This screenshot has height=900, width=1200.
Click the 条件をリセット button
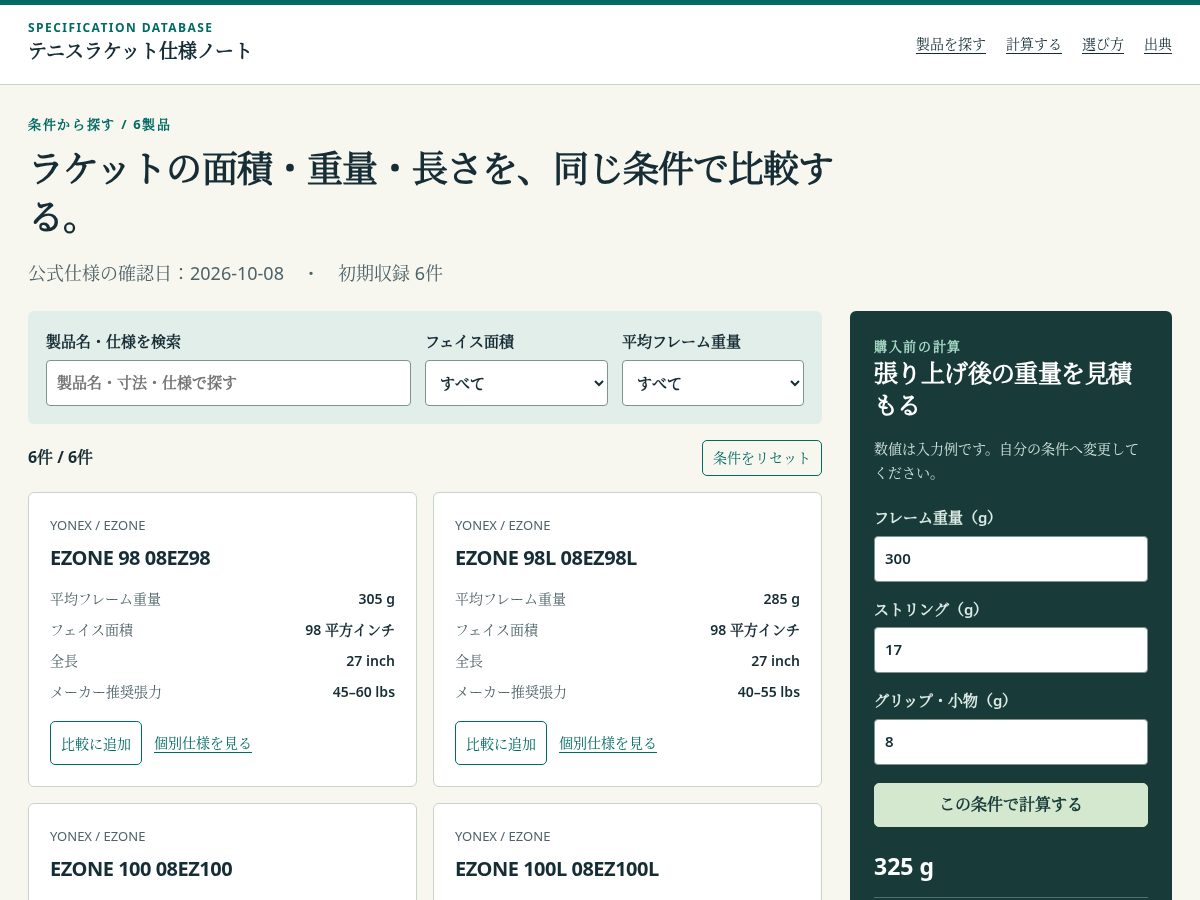762,458
